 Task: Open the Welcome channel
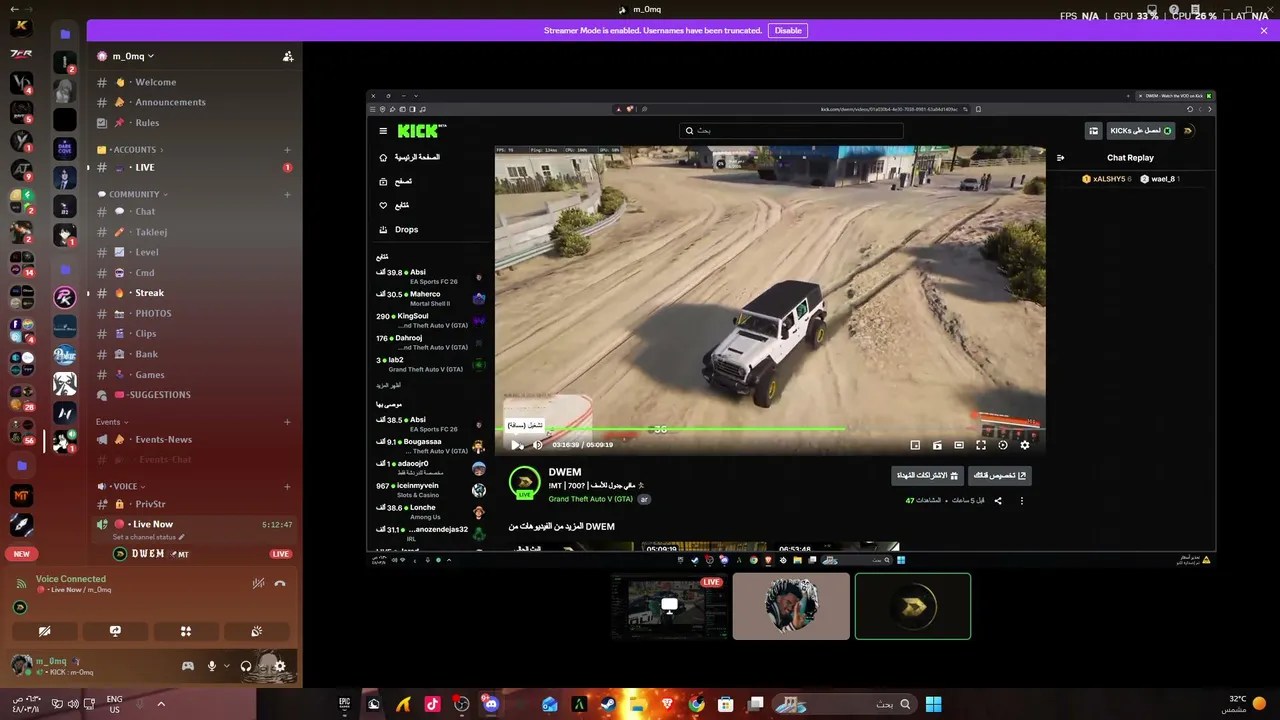194,82
